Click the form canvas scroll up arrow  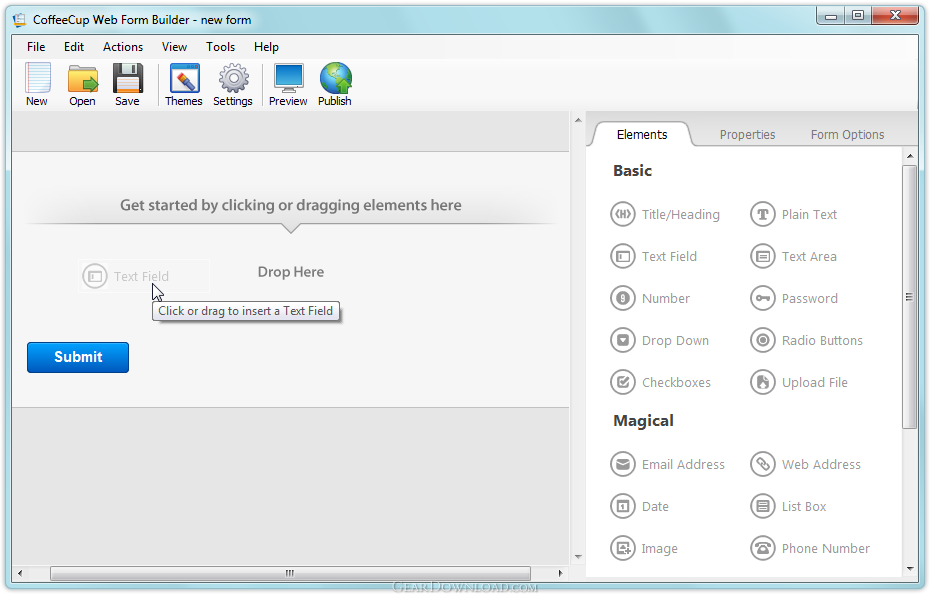[x=578, y=120]
